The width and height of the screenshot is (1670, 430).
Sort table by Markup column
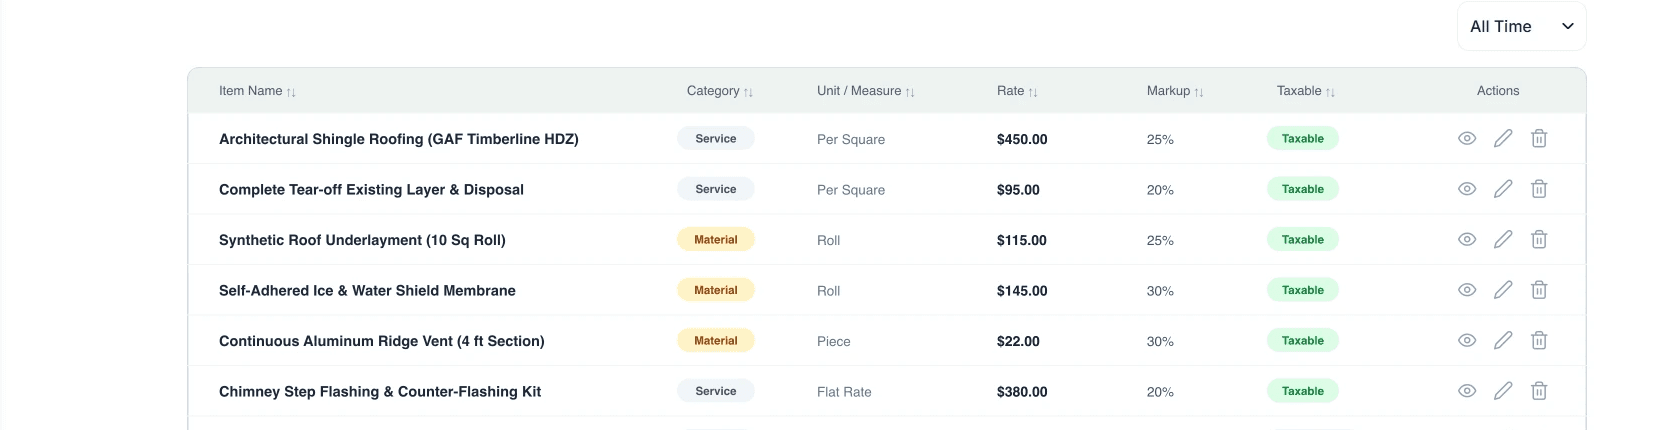coord(1175,91)
